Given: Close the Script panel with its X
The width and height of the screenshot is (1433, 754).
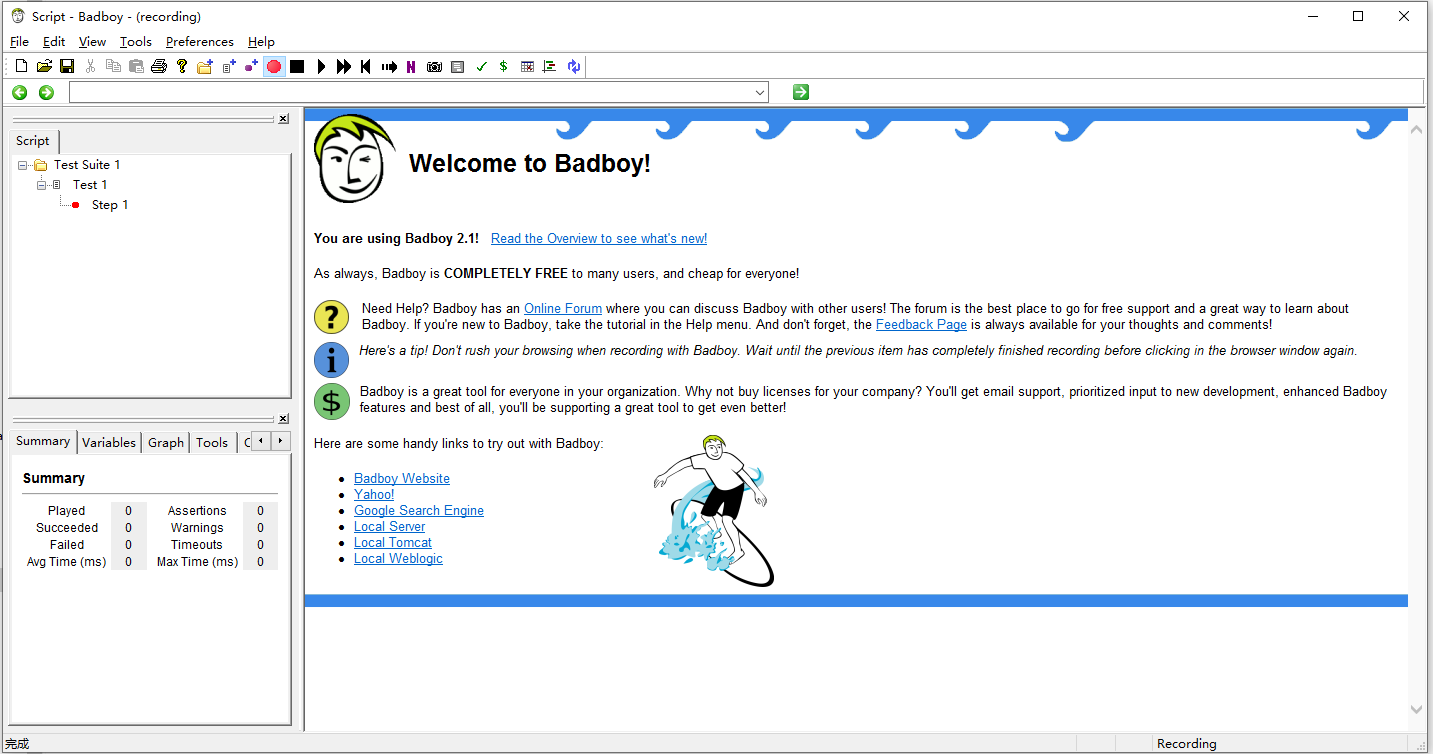Looking at the screenshot, I should pyautogui.click(x=283, y=119).
